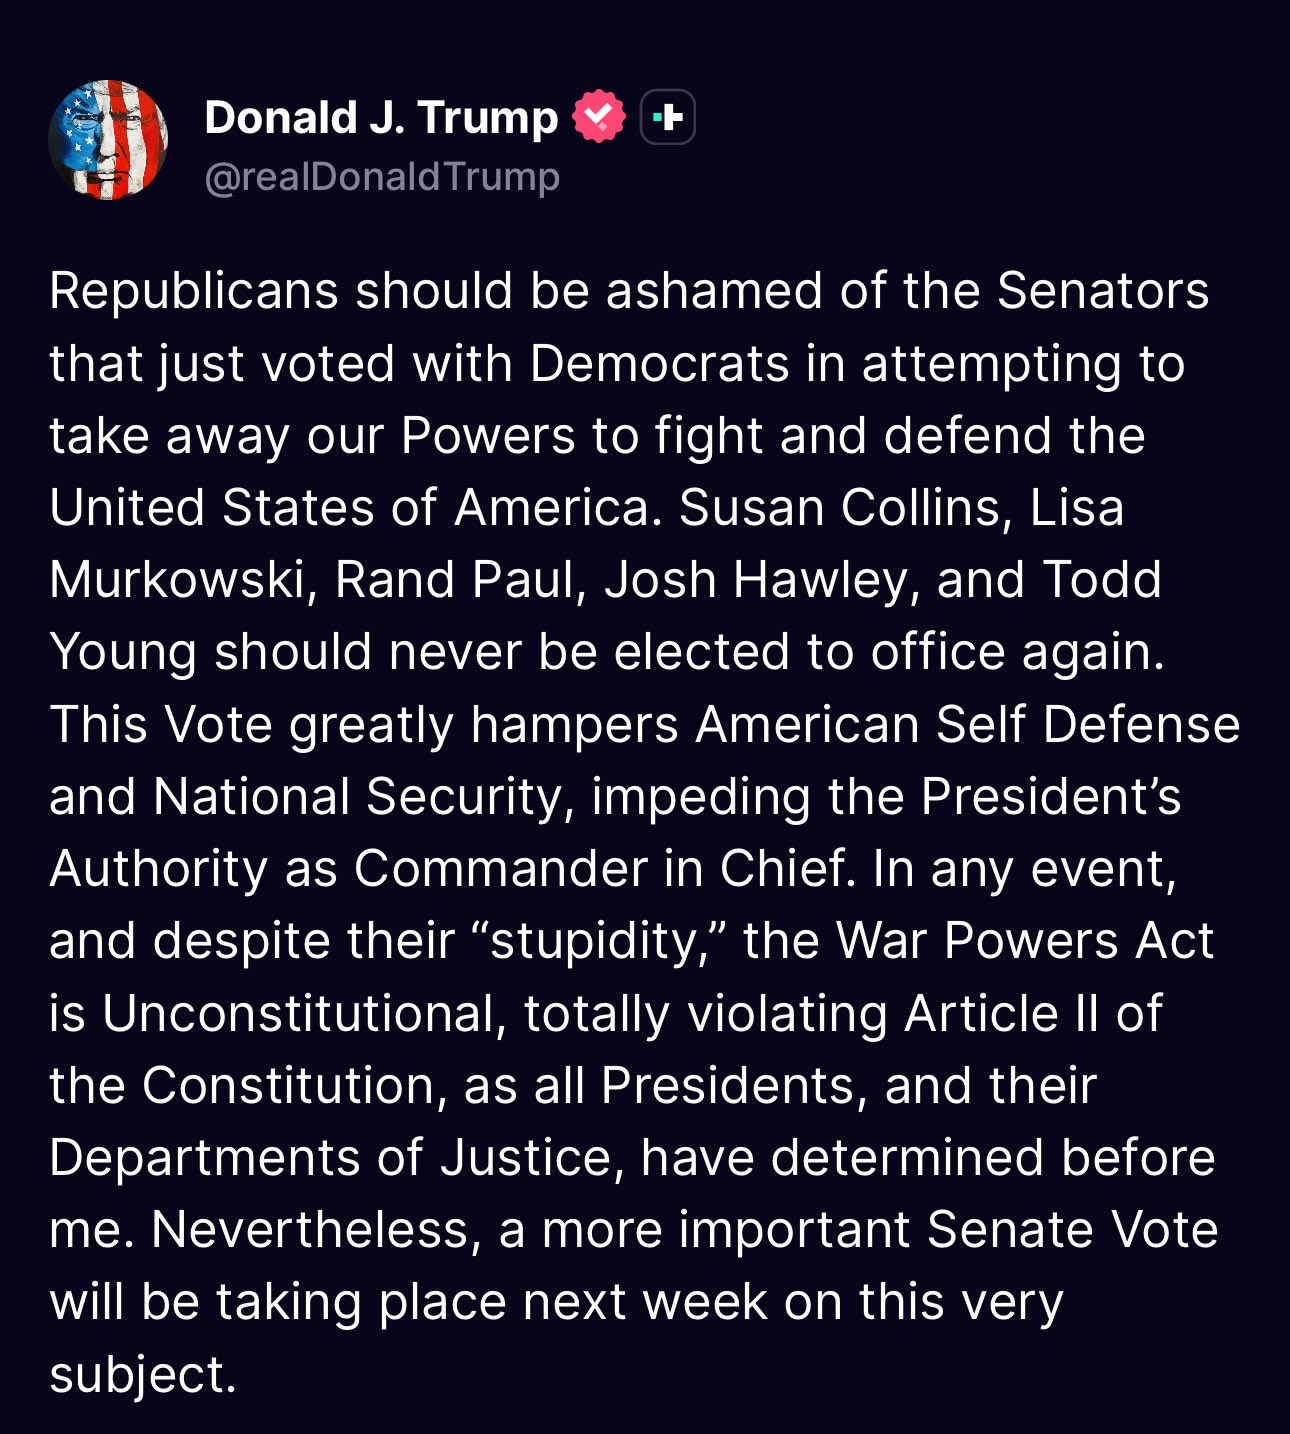Click the word Young in the post
The height and width of the screenshot is (1434, 1290).
(123, 653)
